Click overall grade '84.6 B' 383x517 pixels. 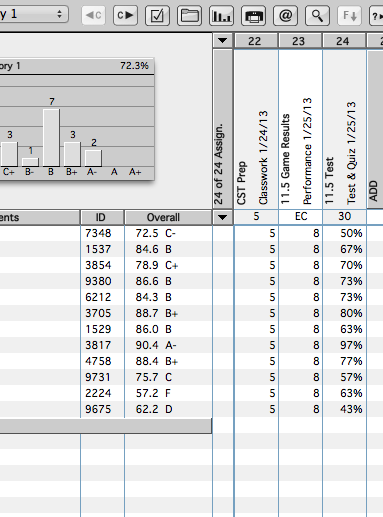(x=153, y=249)
